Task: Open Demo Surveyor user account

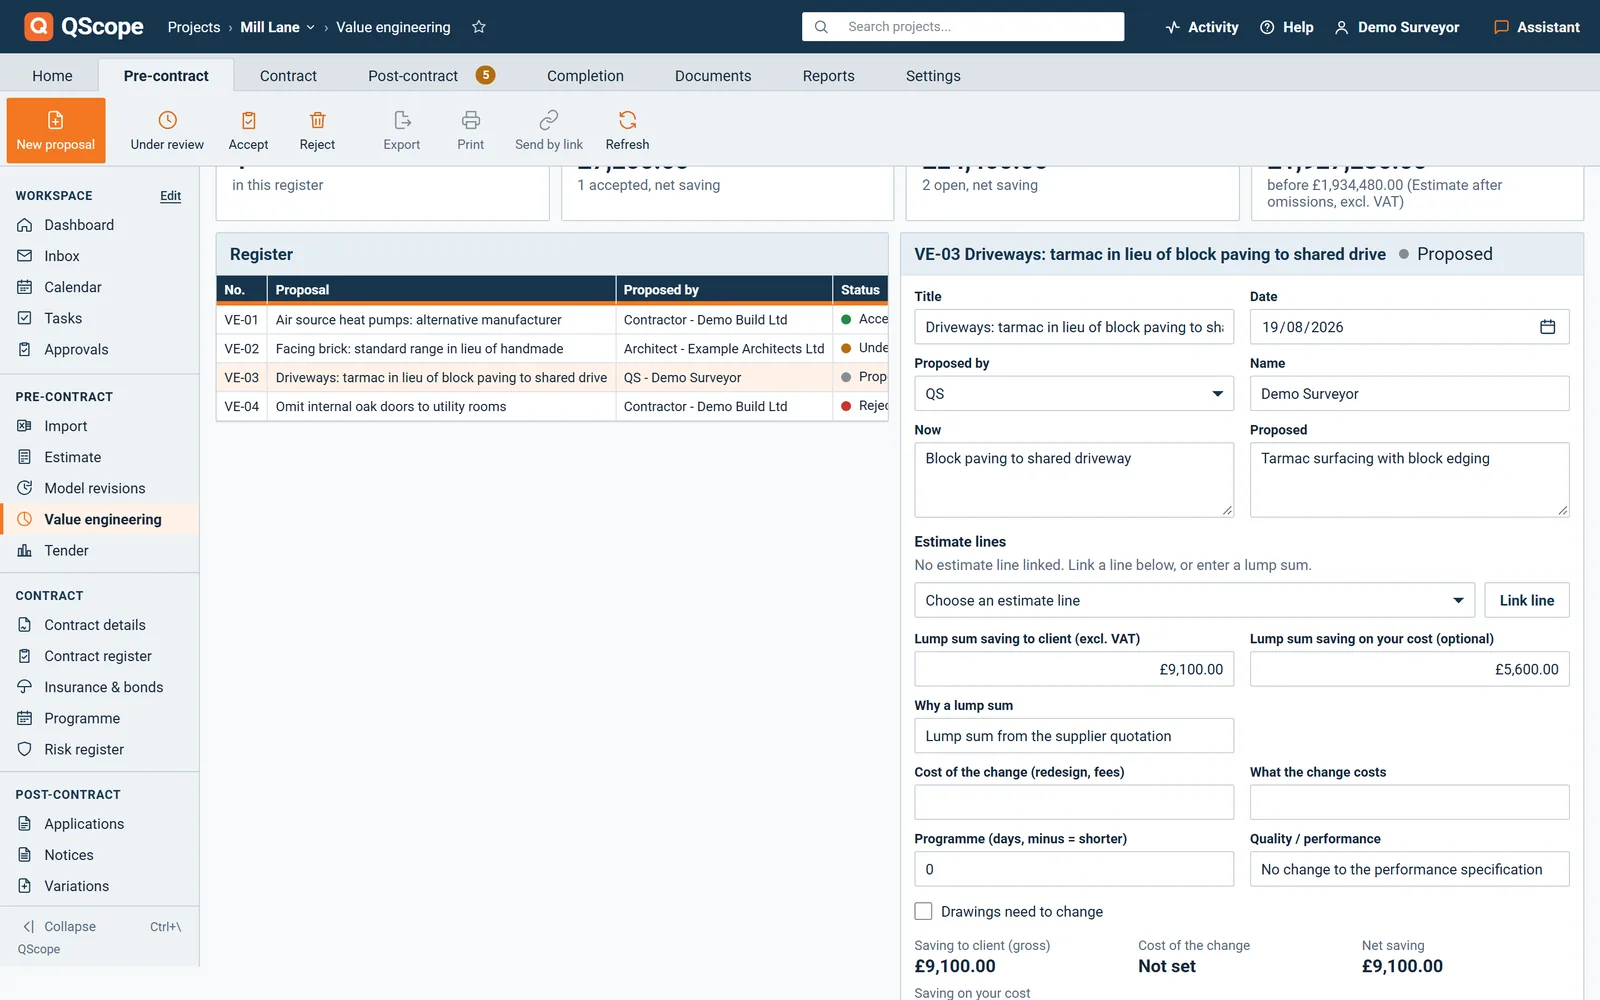Action: [x=1397, y=27]
